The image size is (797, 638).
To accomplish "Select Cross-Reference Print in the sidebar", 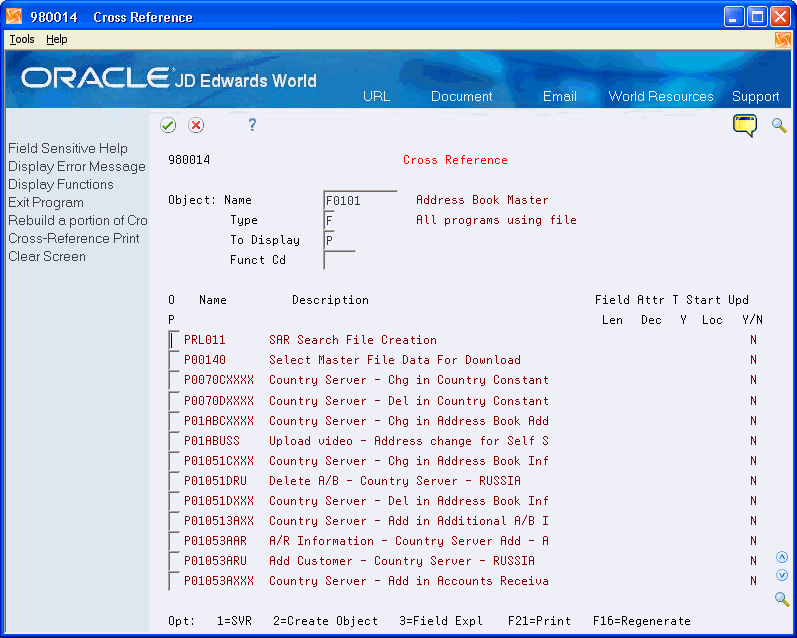I will [74, 238].
